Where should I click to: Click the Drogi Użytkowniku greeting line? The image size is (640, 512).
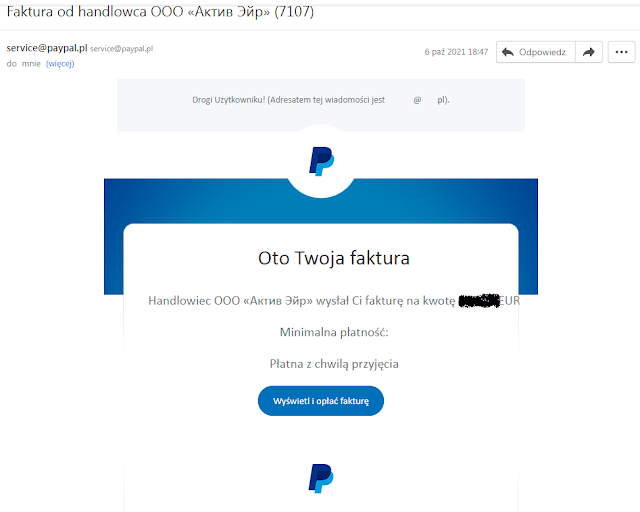click(321, 100)
